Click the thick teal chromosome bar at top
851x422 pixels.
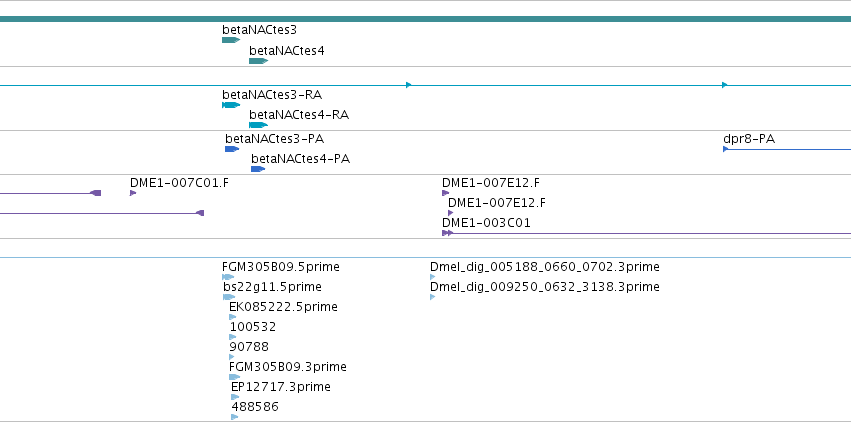click(x=426, y=19)
